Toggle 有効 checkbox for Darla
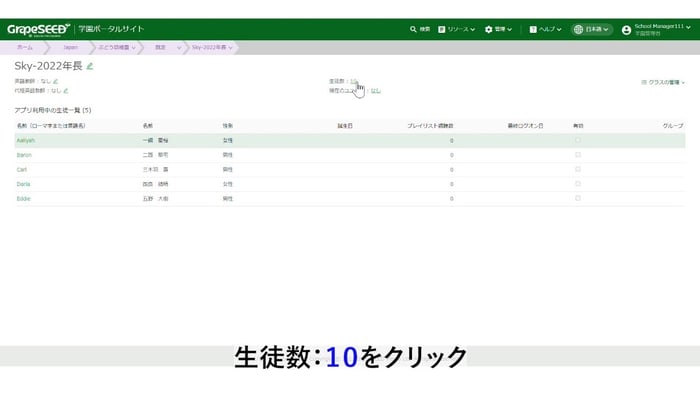 (578, 184)
